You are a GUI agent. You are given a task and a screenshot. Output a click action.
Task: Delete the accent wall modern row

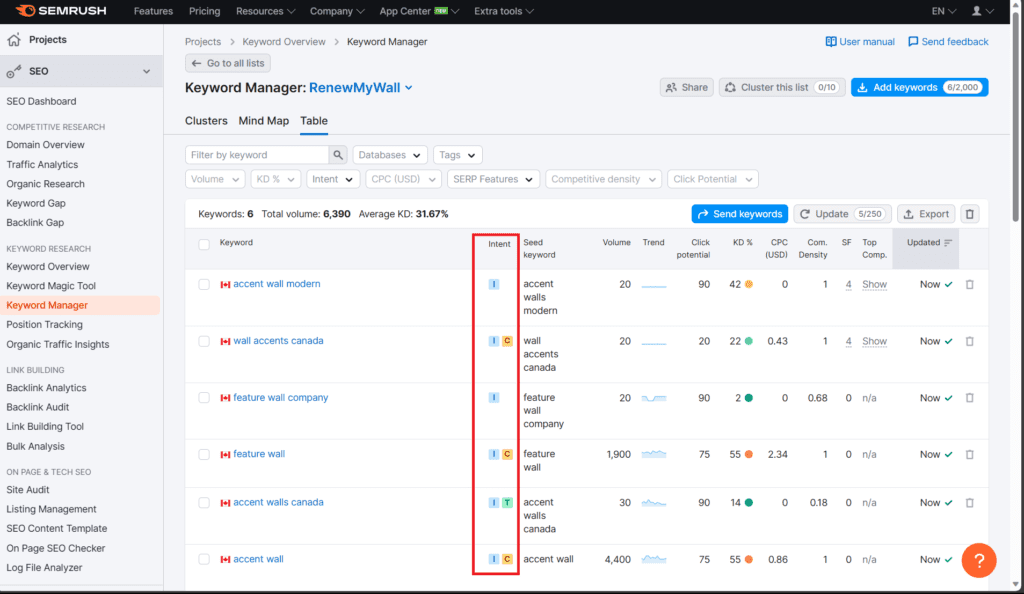tap(970, 285)
